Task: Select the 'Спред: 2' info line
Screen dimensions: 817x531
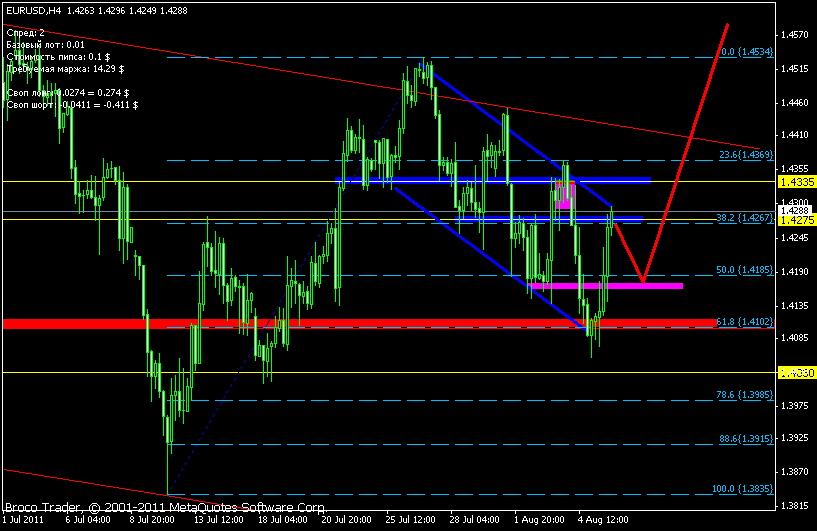Action: point(26,33)
